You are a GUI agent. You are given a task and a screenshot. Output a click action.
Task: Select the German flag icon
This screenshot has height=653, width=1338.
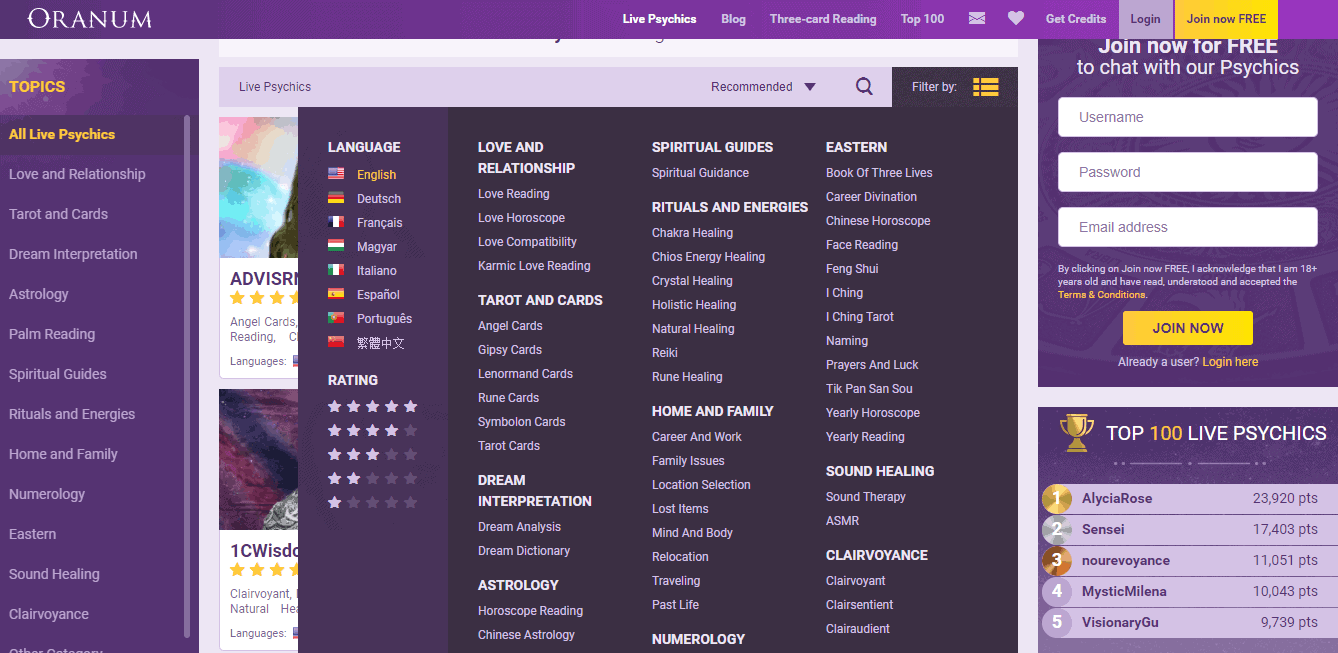[336, 198]
